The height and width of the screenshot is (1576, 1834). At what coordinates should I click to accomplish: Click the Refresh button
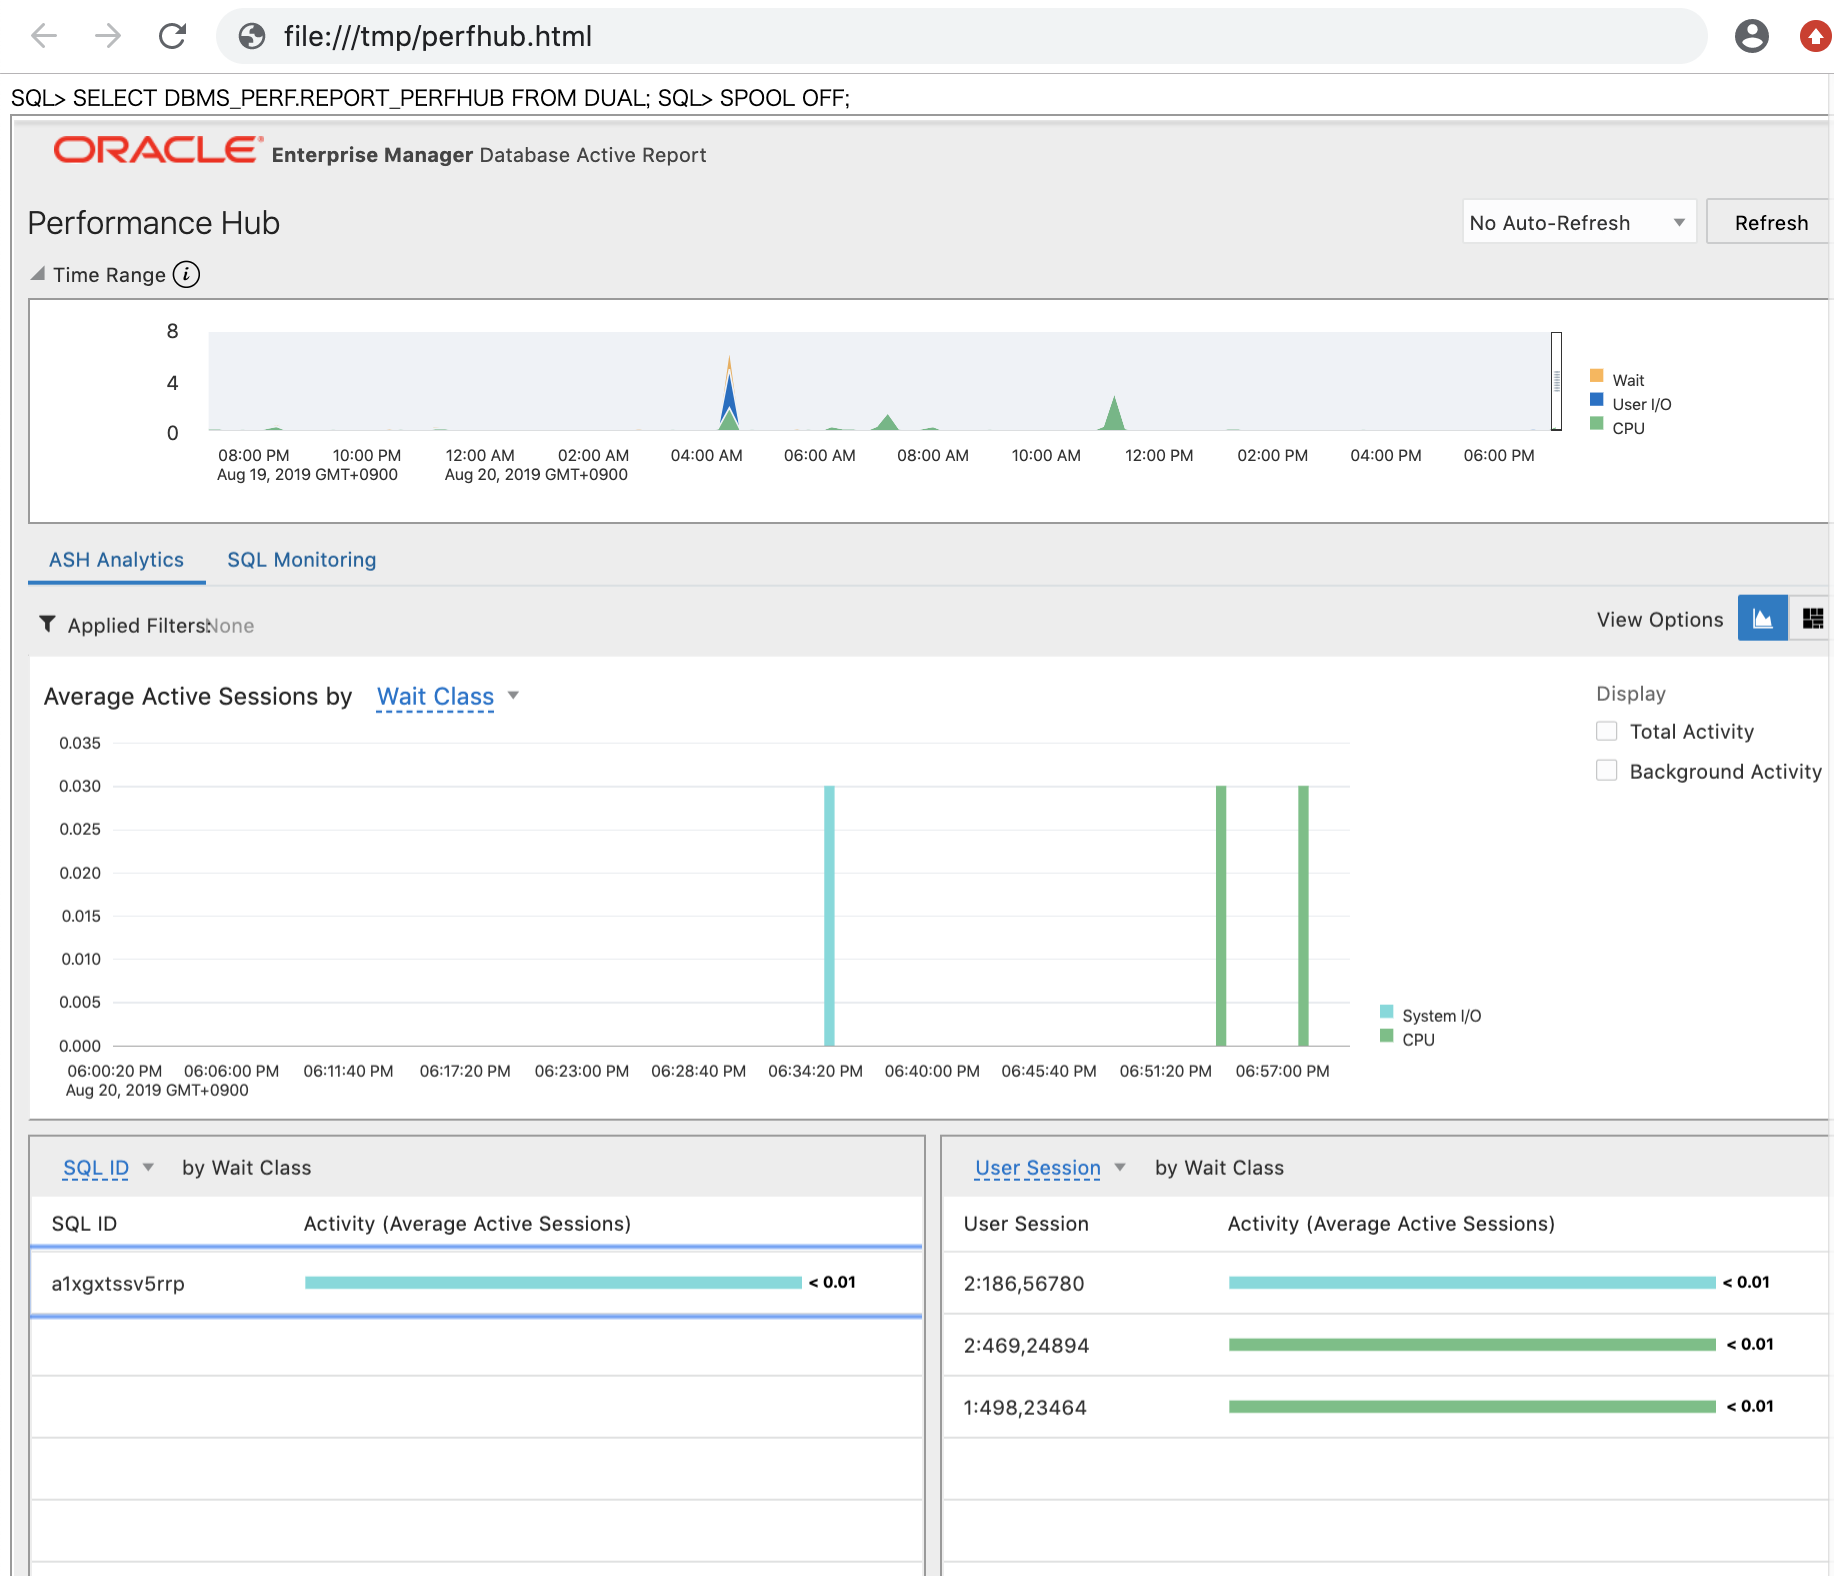[1770, 222]
